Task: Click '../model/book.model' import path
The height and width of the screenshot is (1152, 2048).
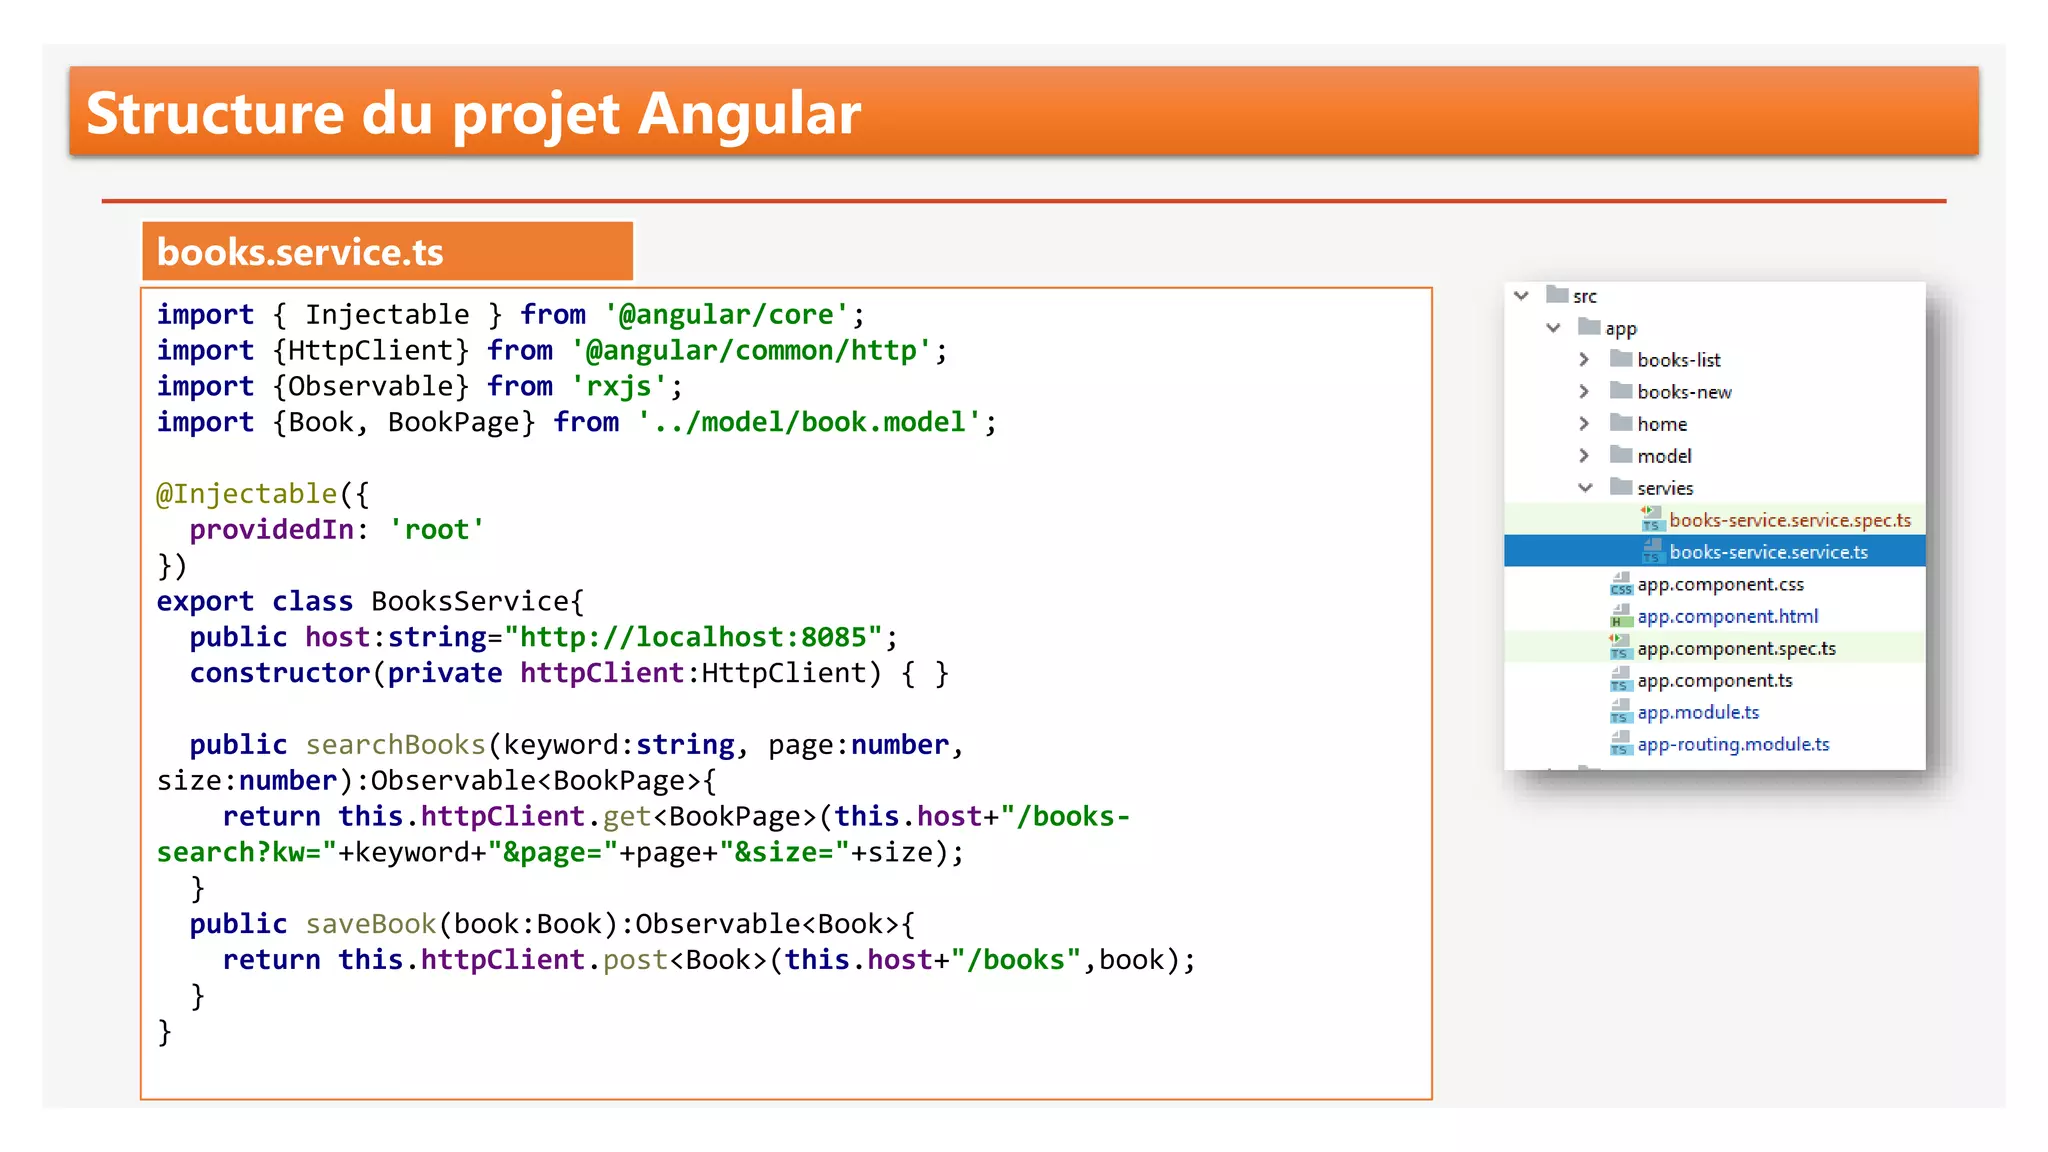Action: (x=809, y=423)
